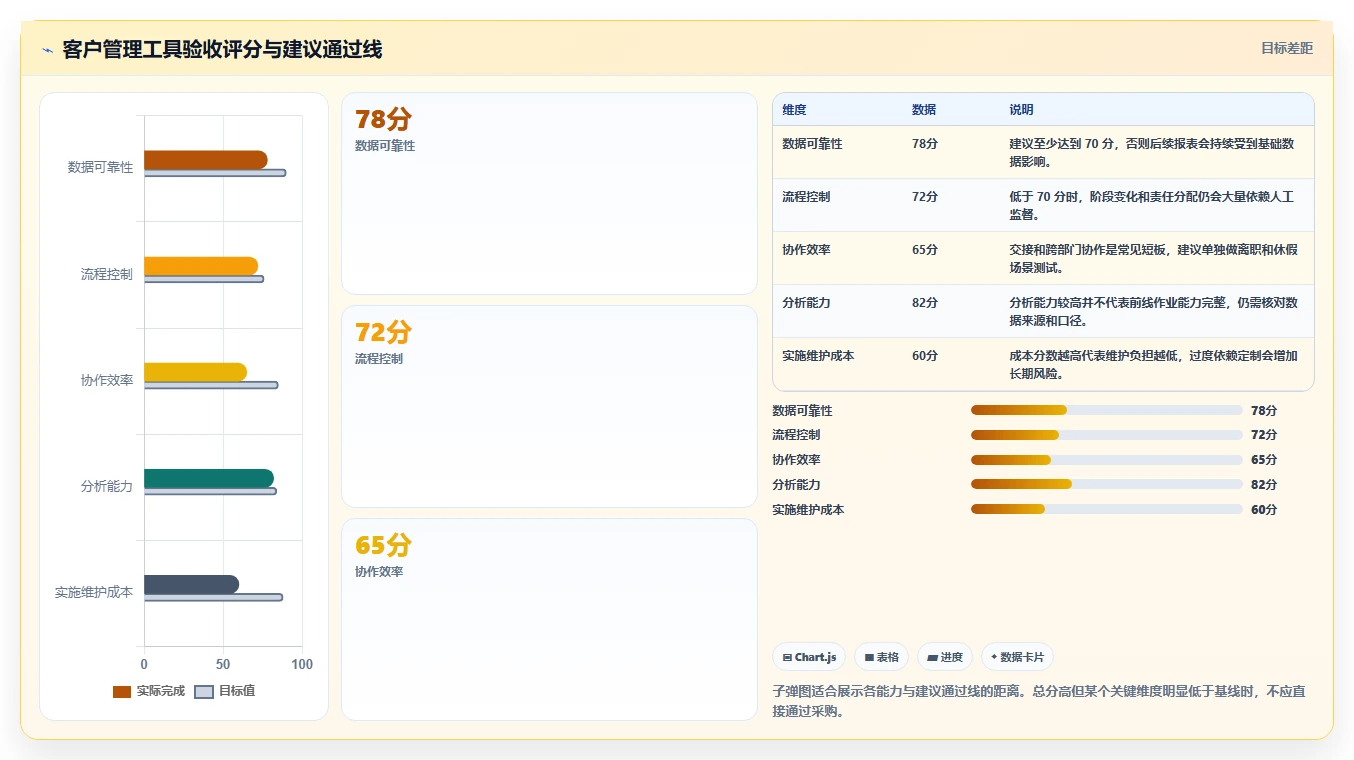Click the 数据 column header
This screenshot has width=1354, height=760.
click(924, 109)
